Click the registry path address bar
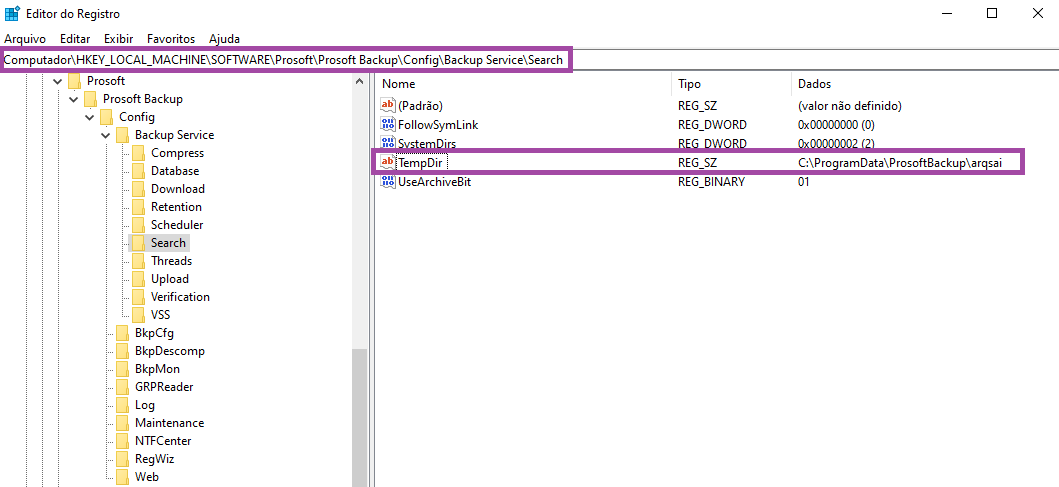Image resolution: width=1059 pixels, height=487 pixels. point(530,59)
